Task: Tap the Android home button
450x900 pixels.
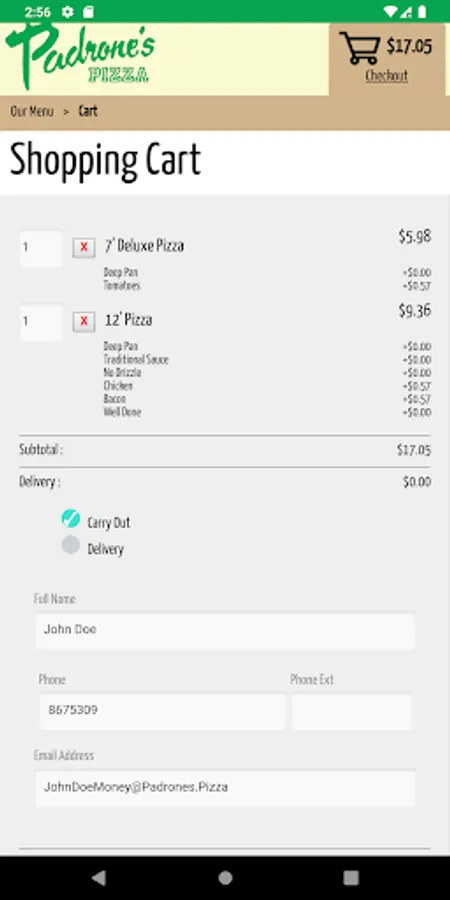Action: (226, 878)
